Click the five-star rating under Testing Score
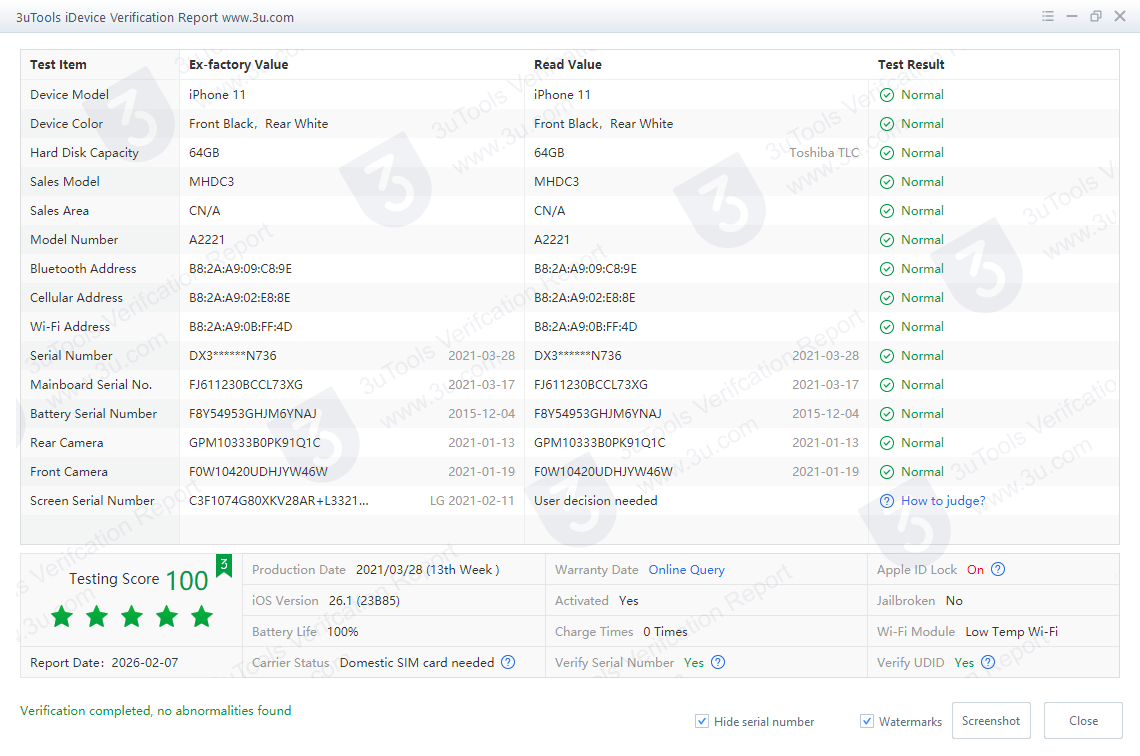Image resolution: width=1140 pixels, height=756 pixels. pyautogui.click(x=132, y=616)
